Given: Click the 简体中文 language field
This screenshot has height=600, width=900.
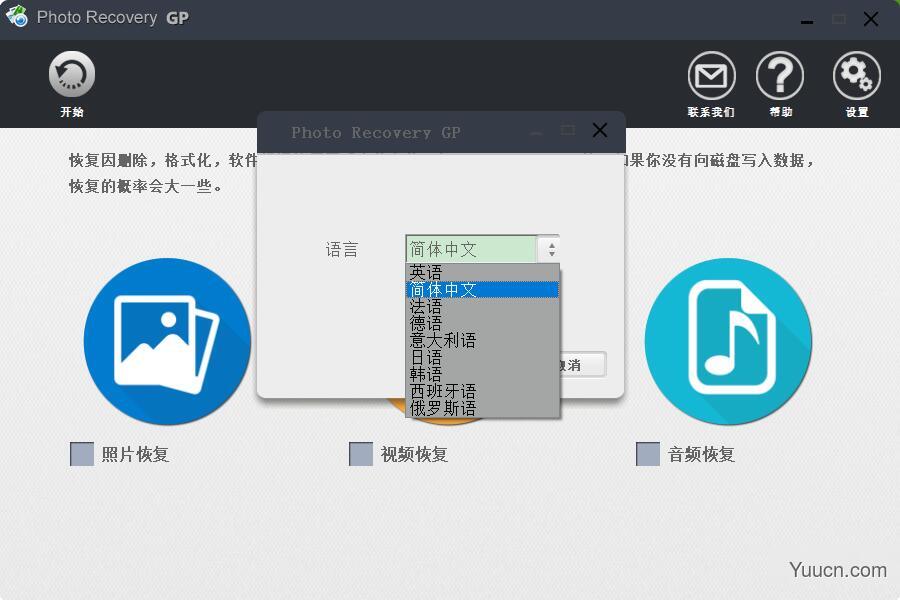Looking at the screenshot, I should click(x=471, y=249).
